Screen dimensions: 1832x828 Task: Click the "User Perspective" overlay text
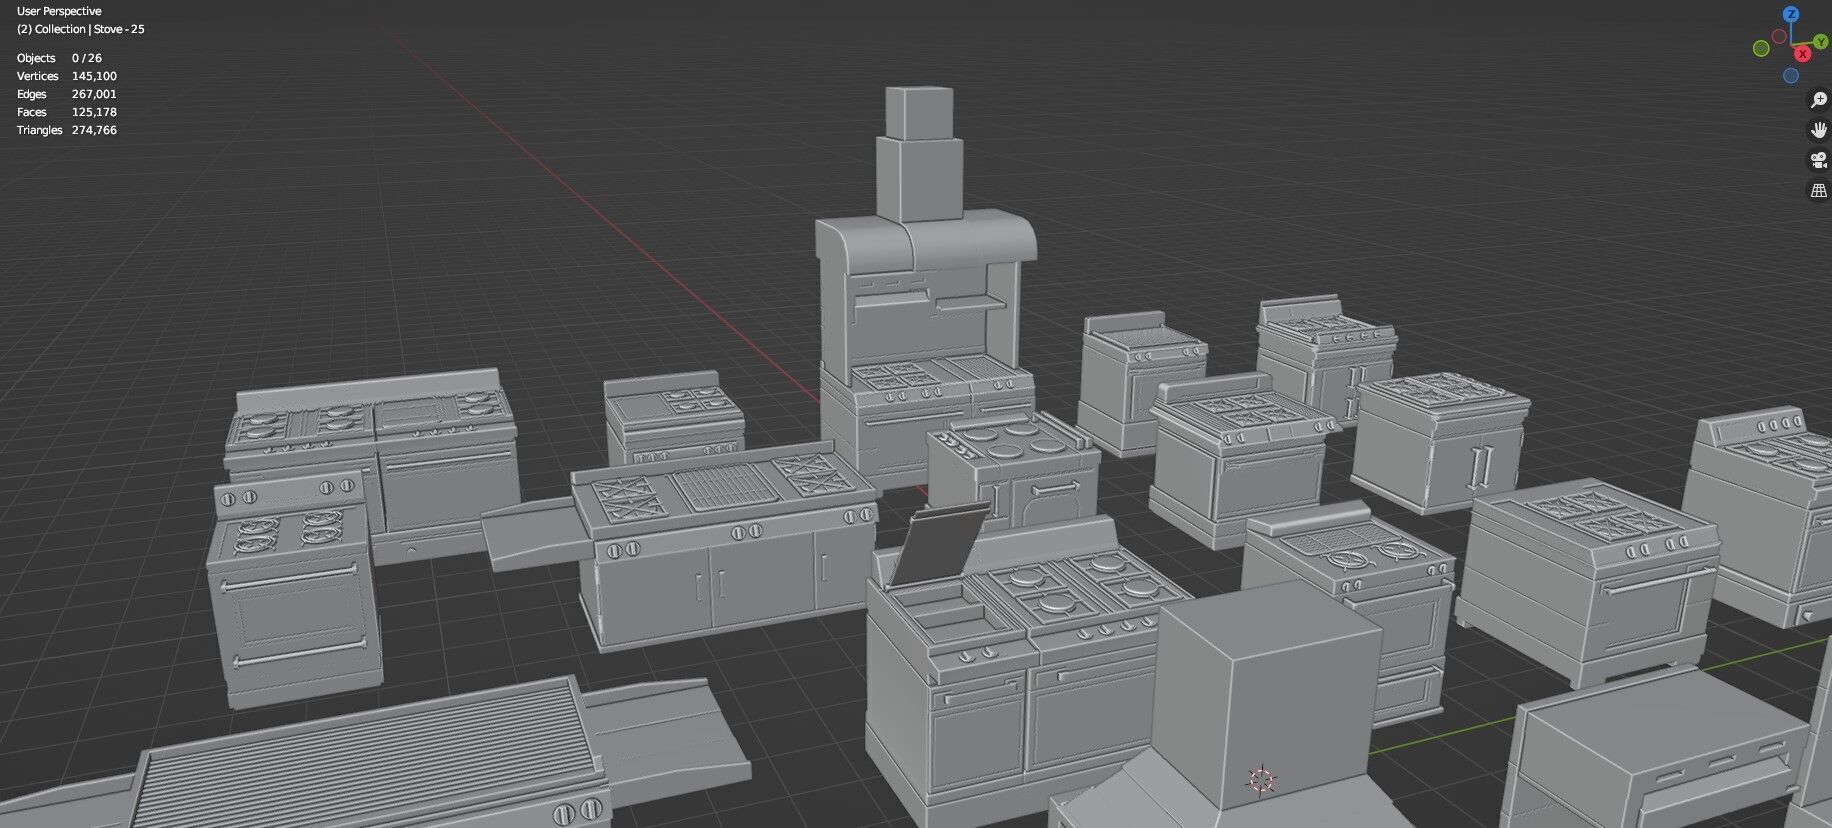tap(59, 11)
